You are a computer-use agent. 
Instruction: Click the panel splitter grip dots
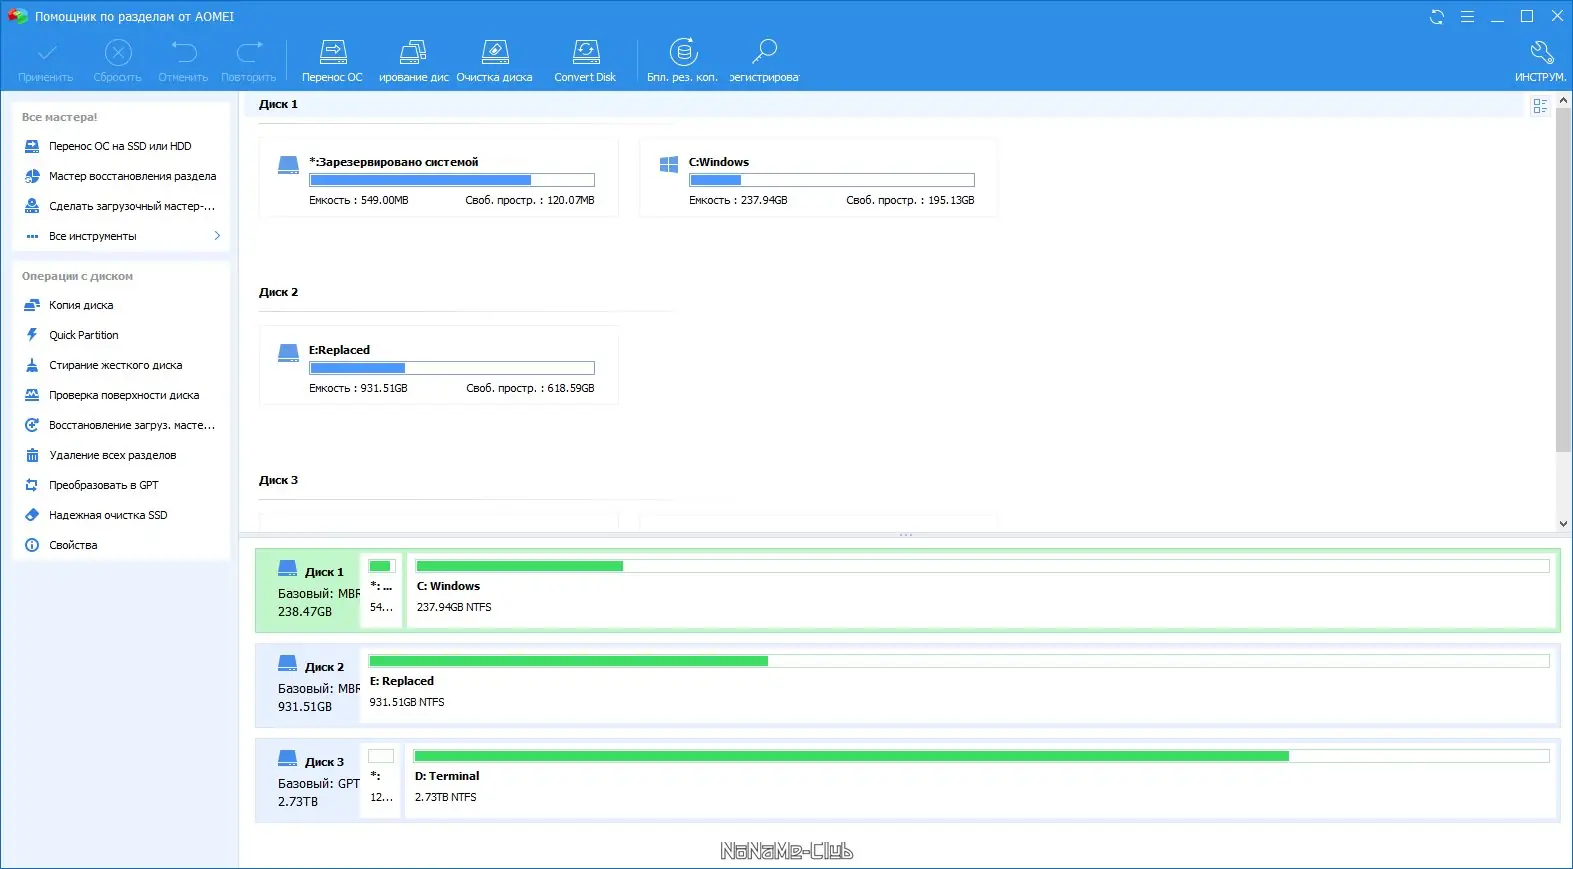906,535
